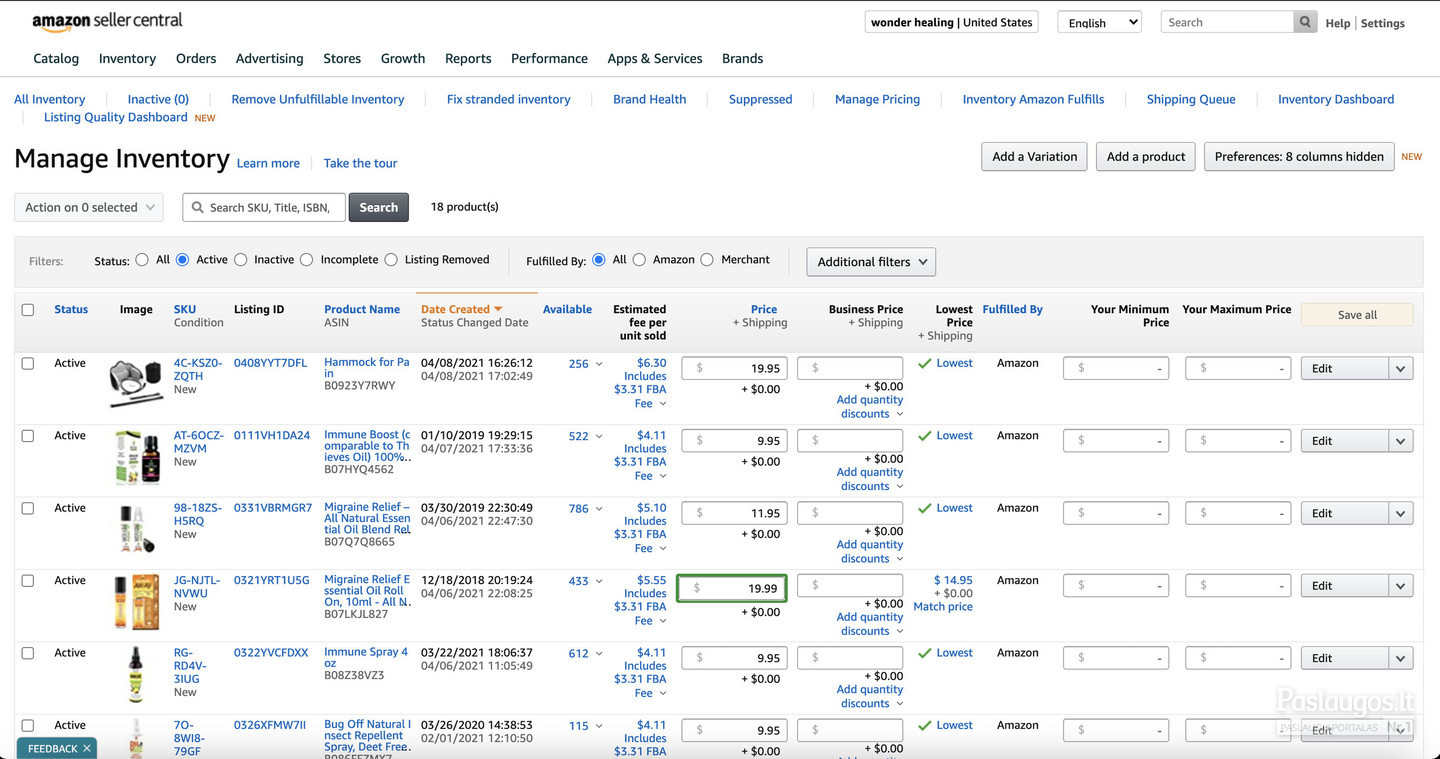Expand available quantity 256 chevron
1440x759 pixels.
point(599,364)
